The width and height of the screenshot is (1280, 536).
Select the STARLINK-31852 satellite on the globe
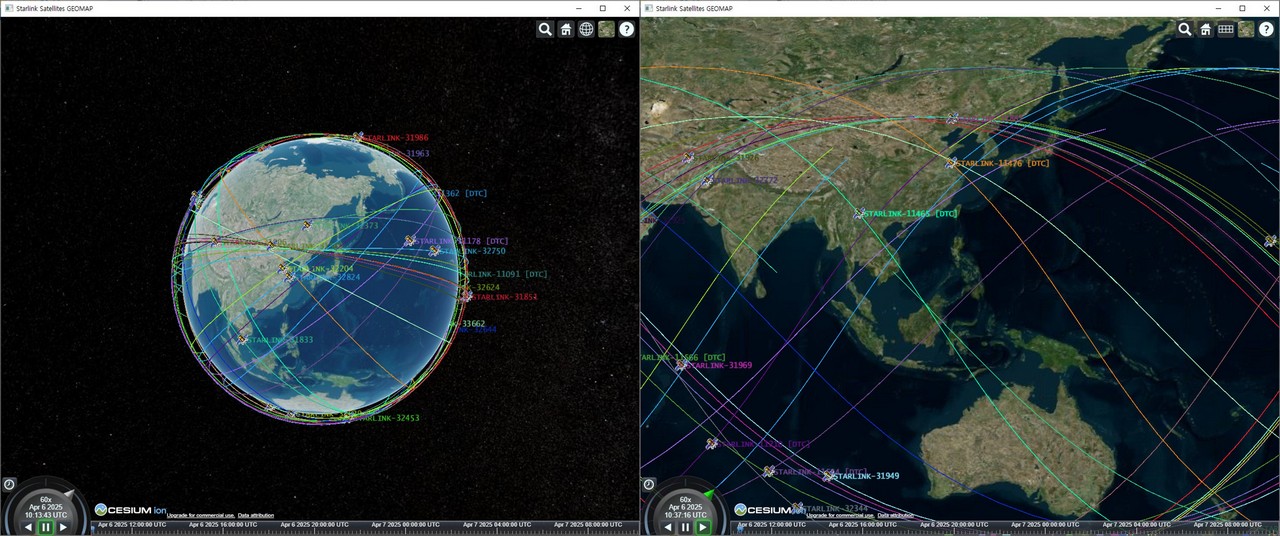[466, 296]
